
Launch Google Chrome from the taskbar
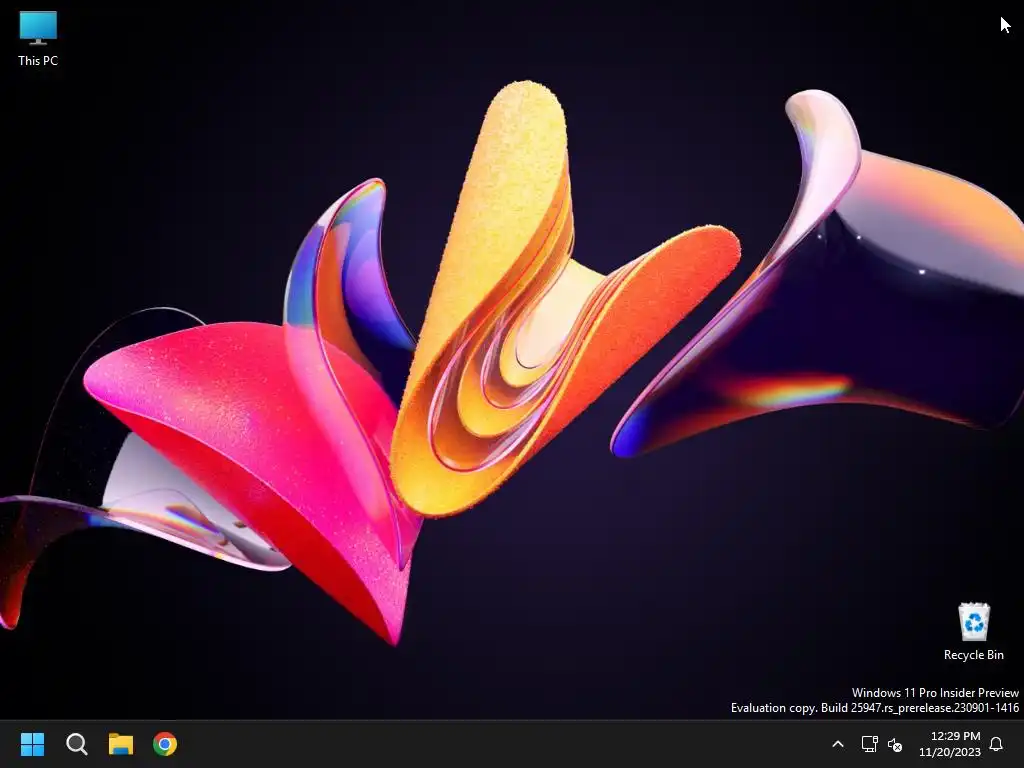click(165, 744)
